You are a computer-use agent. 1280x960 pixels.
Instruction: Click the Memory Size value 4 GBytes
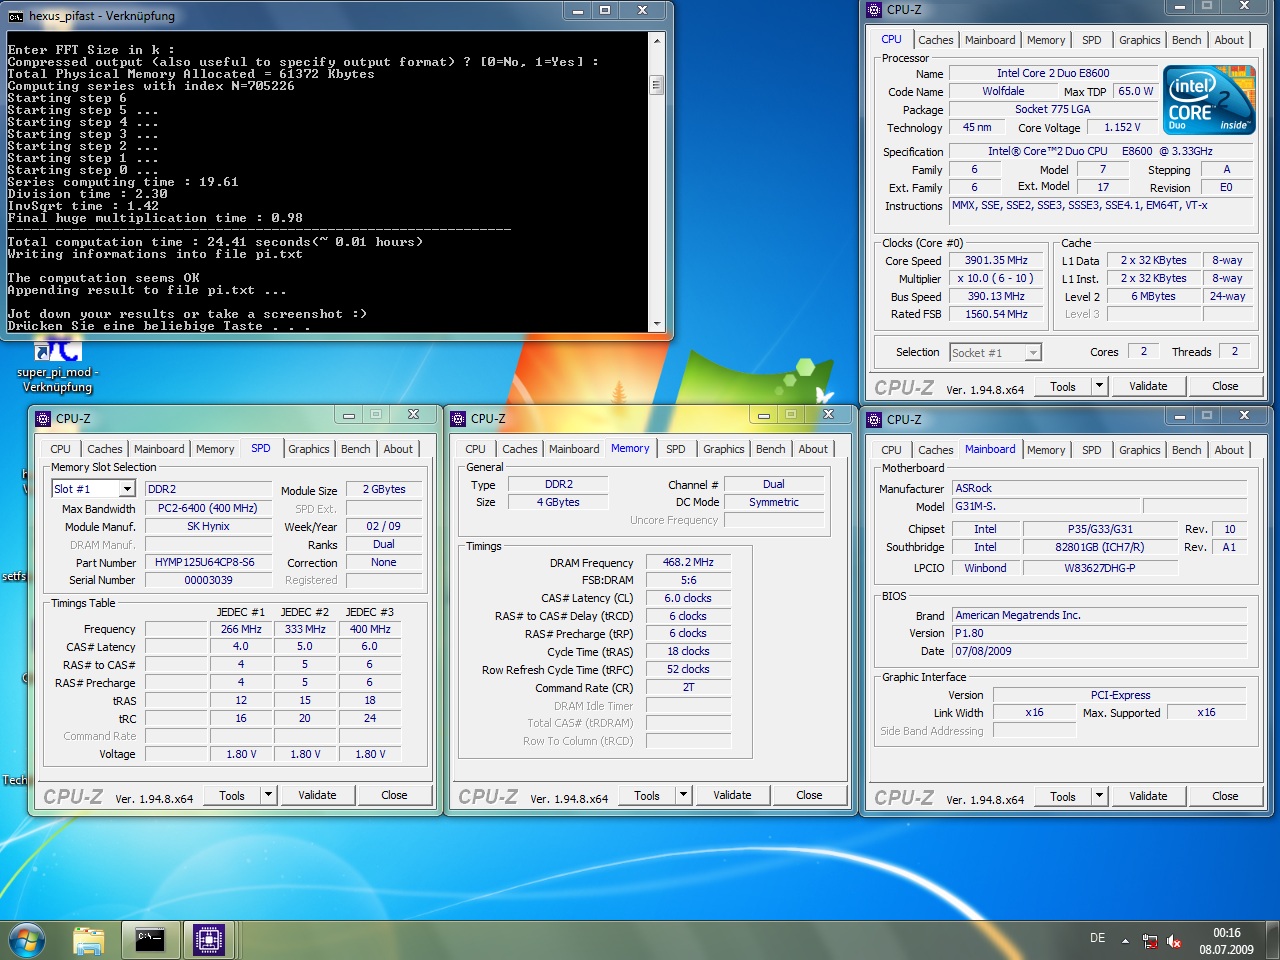[558, 502]
